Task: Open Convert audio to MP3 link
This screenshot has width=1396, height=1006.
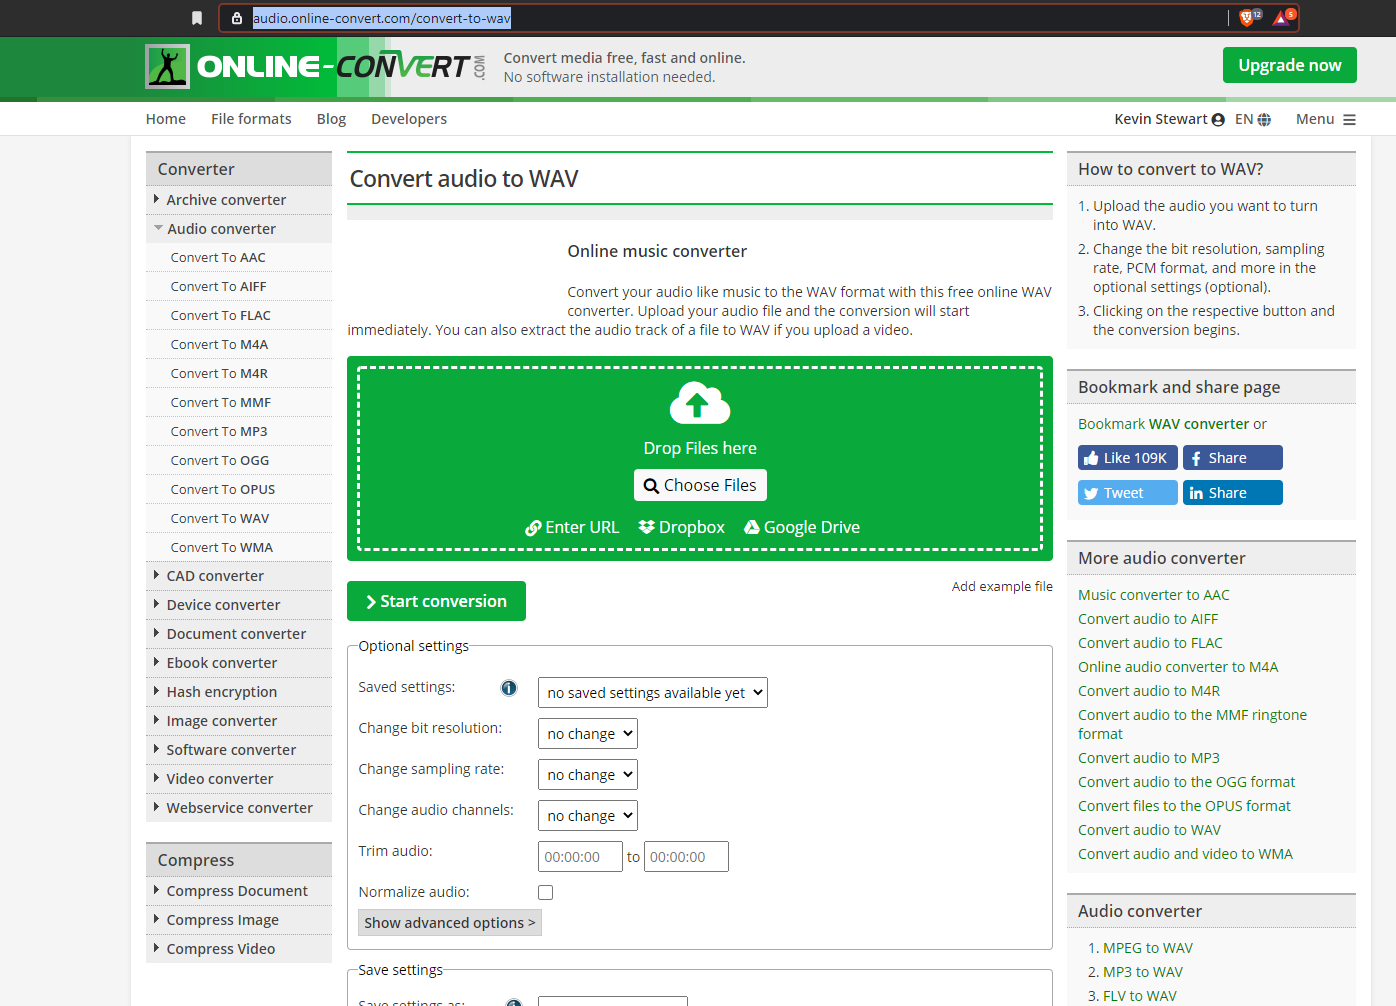Action: tap(1149, 758)
